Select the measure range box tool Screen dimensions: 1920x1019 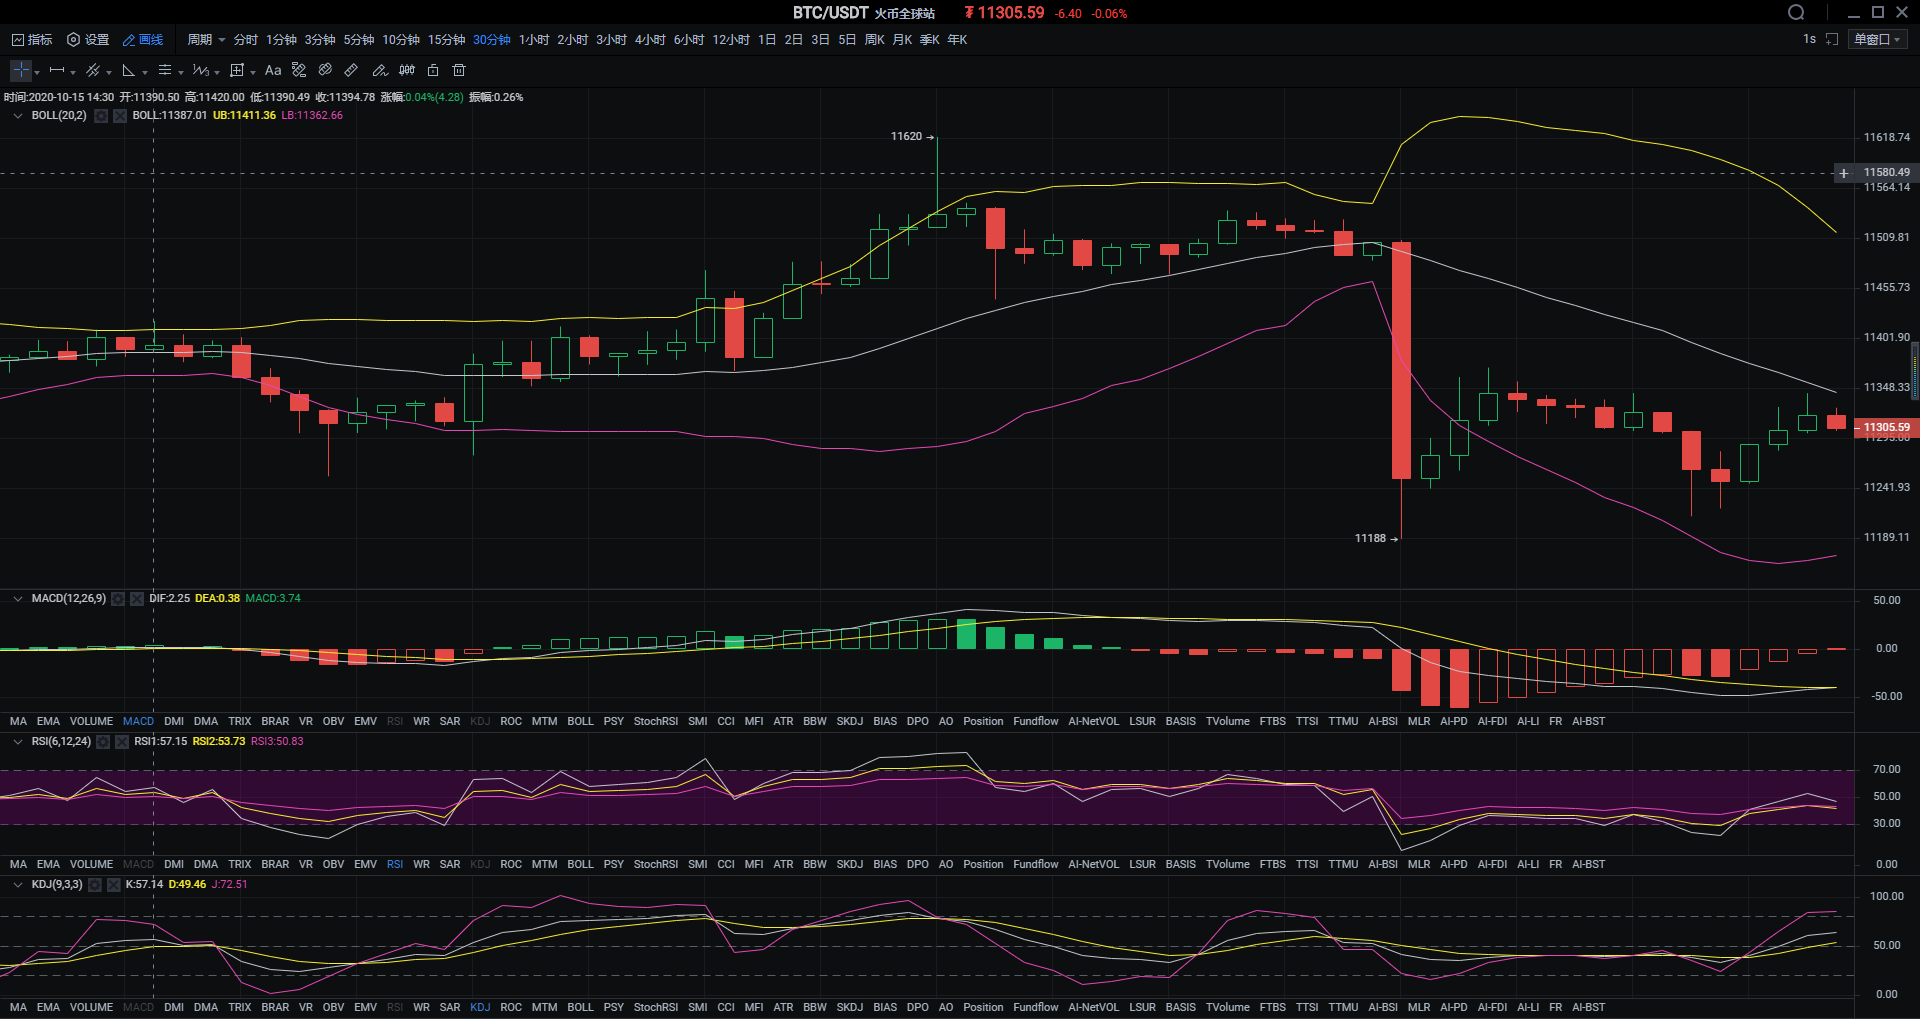pyautogui.click(x=237, y=70)
